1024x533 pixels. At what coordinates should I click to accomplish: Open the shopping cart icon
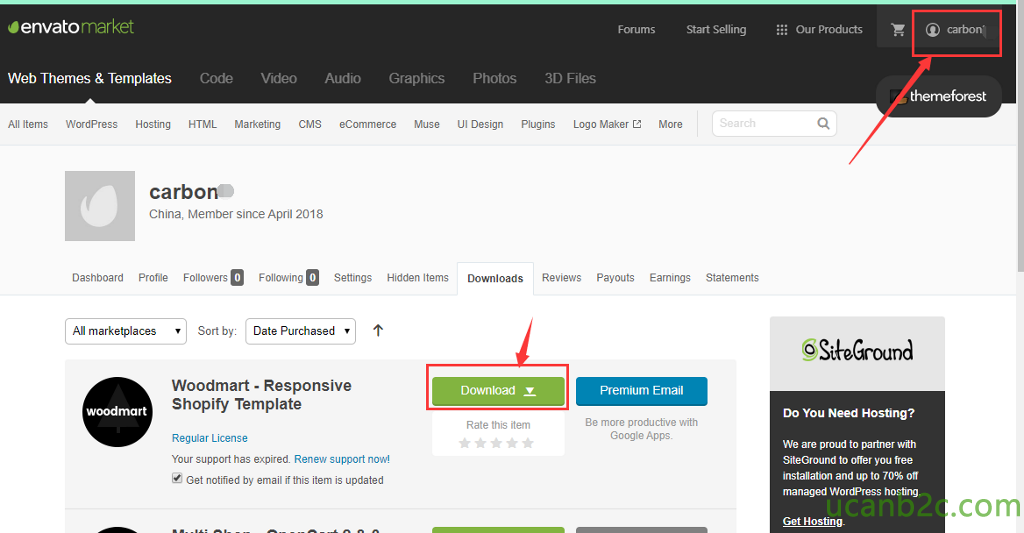898,29
